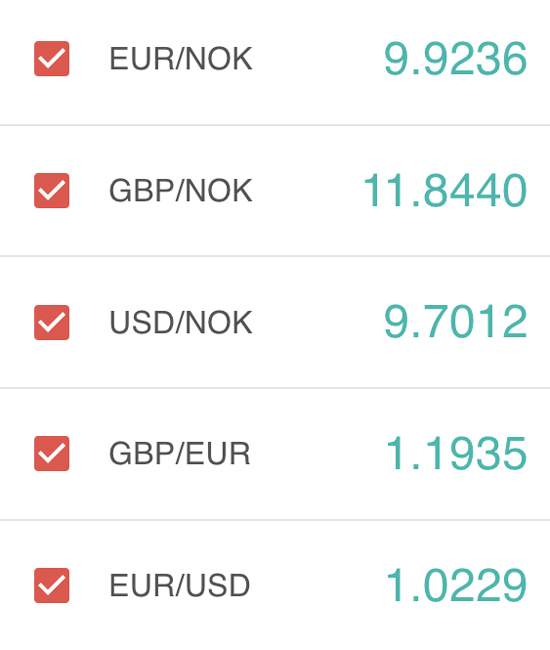Click the 9.7012 rate value
The width and height of the screenshot is (550, 650).
[x=456, y=322]
